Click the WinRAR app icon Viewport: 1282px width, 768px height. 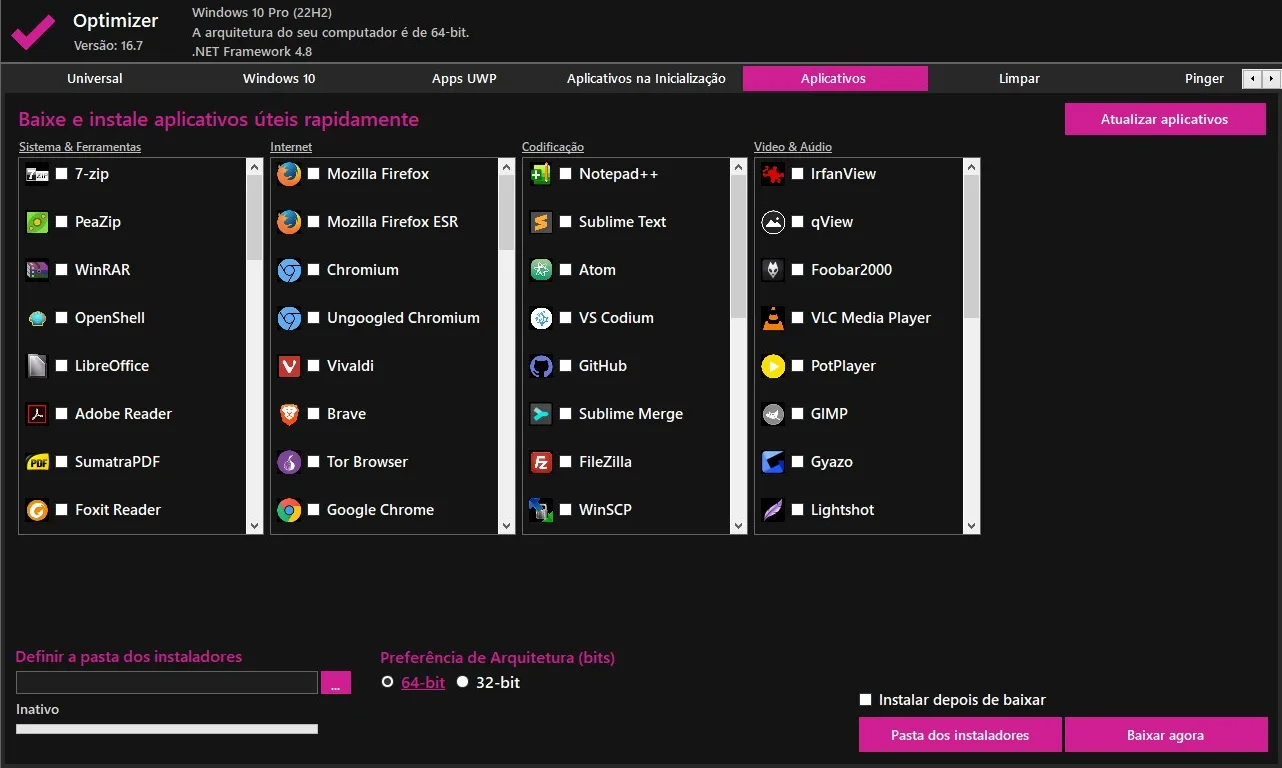tap(37, 270)
